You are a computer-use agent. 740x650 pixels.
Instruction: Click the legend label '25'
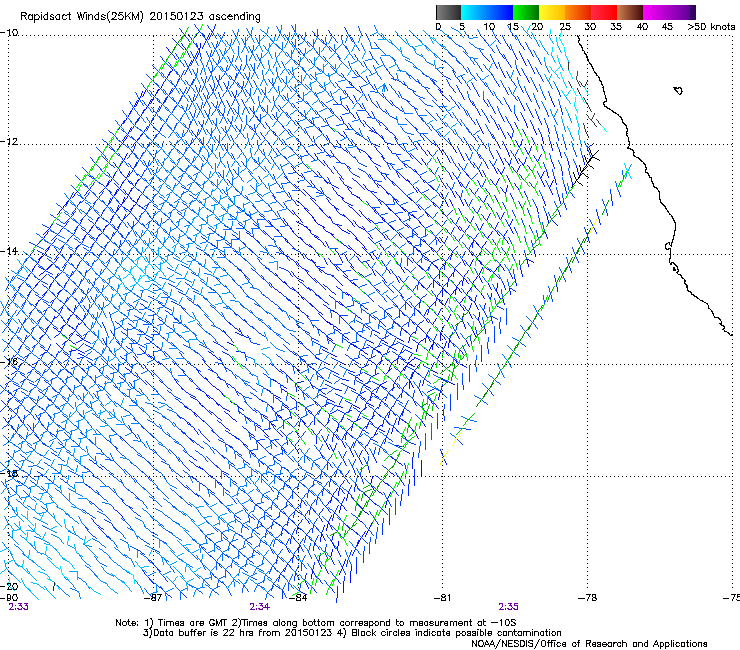565,26
